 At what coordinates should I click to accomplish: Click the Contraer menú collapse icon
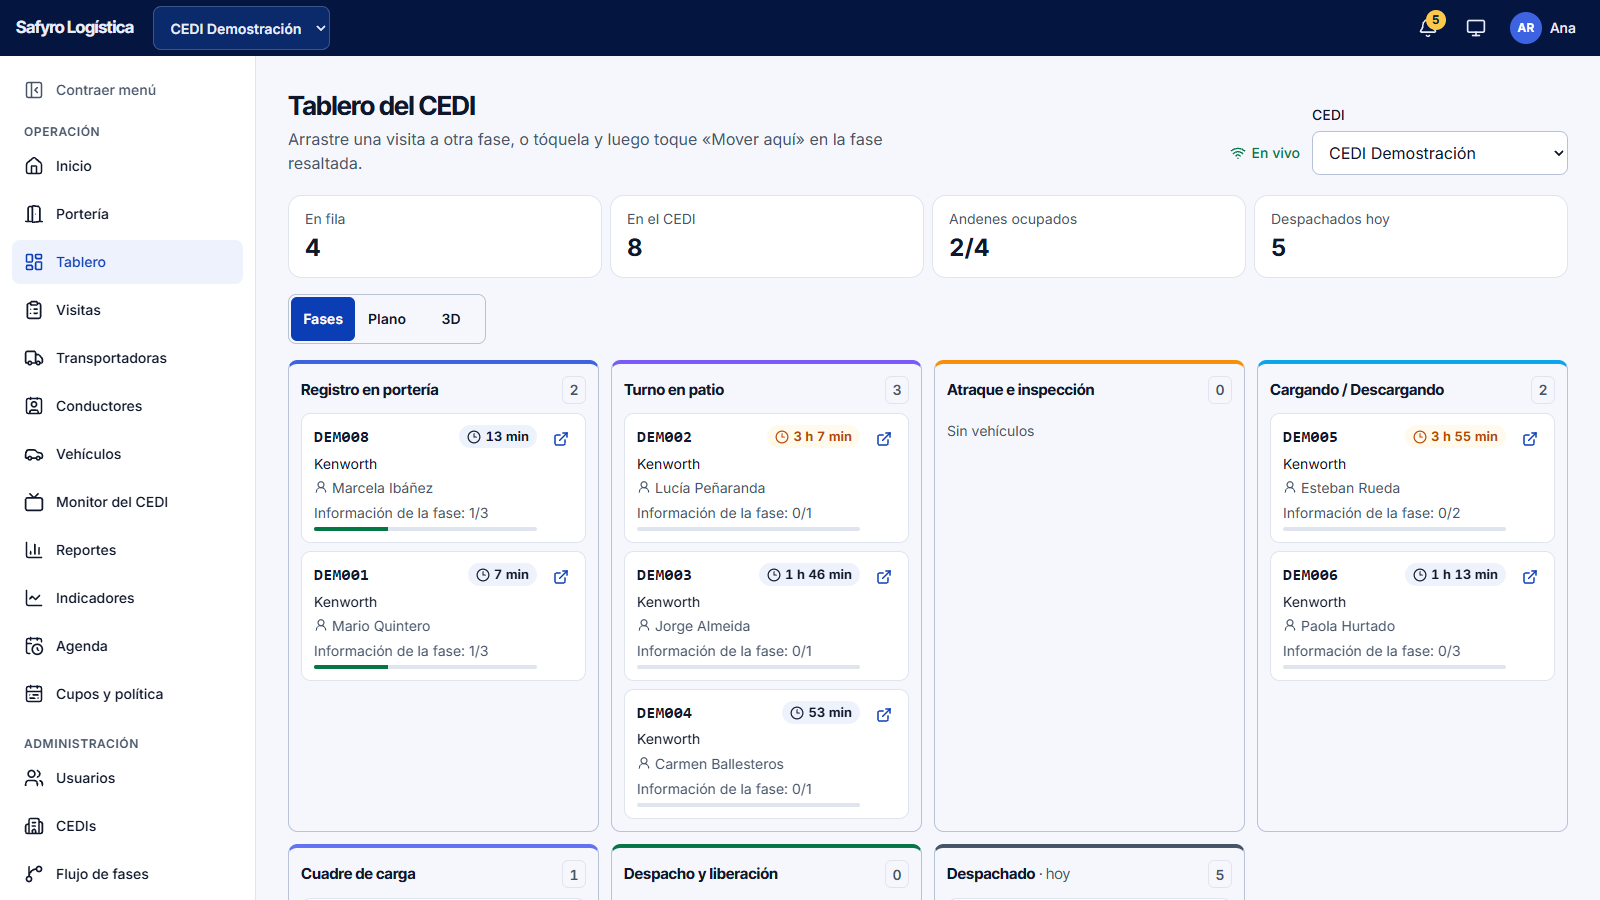point(34,90)
